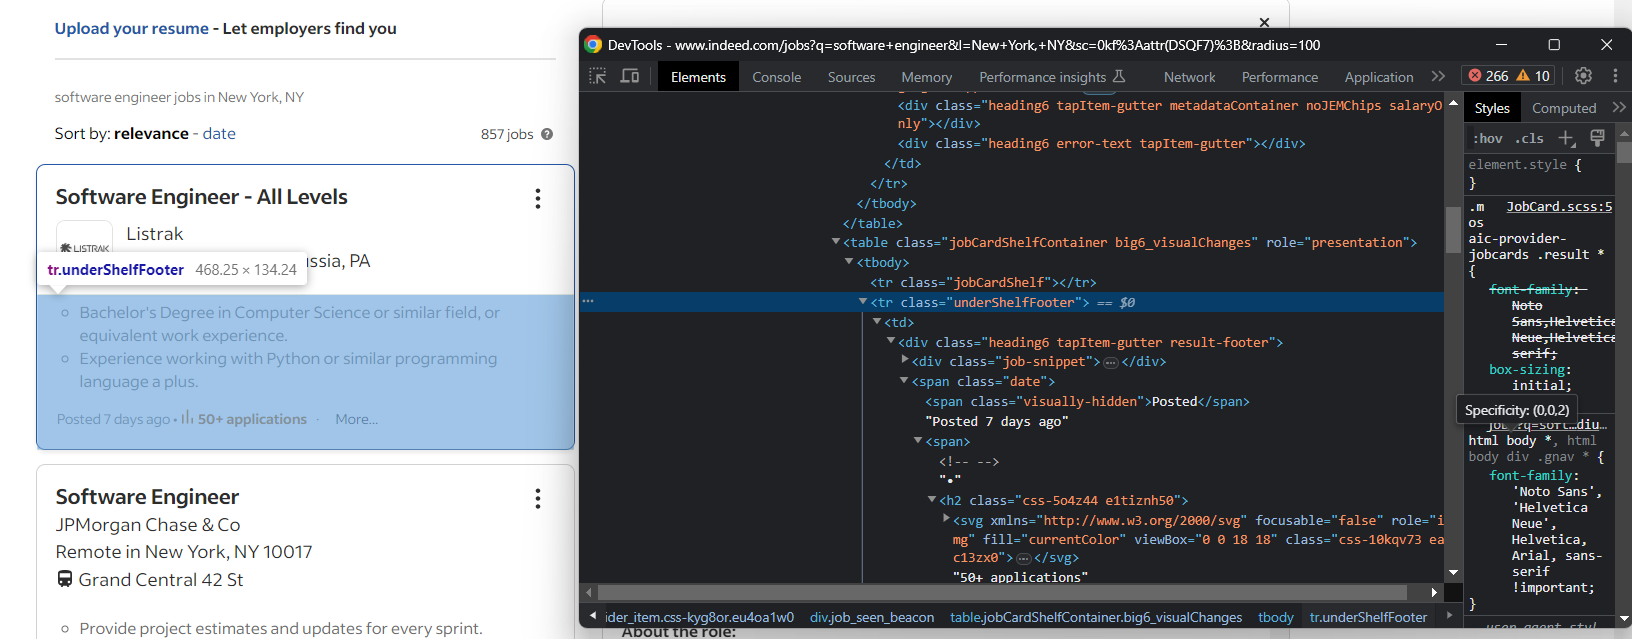Click the Listrak company logo
Image resolution: width=1632 pixels, height=639 pixels.
pyautogui.click(x=84, y=240)
